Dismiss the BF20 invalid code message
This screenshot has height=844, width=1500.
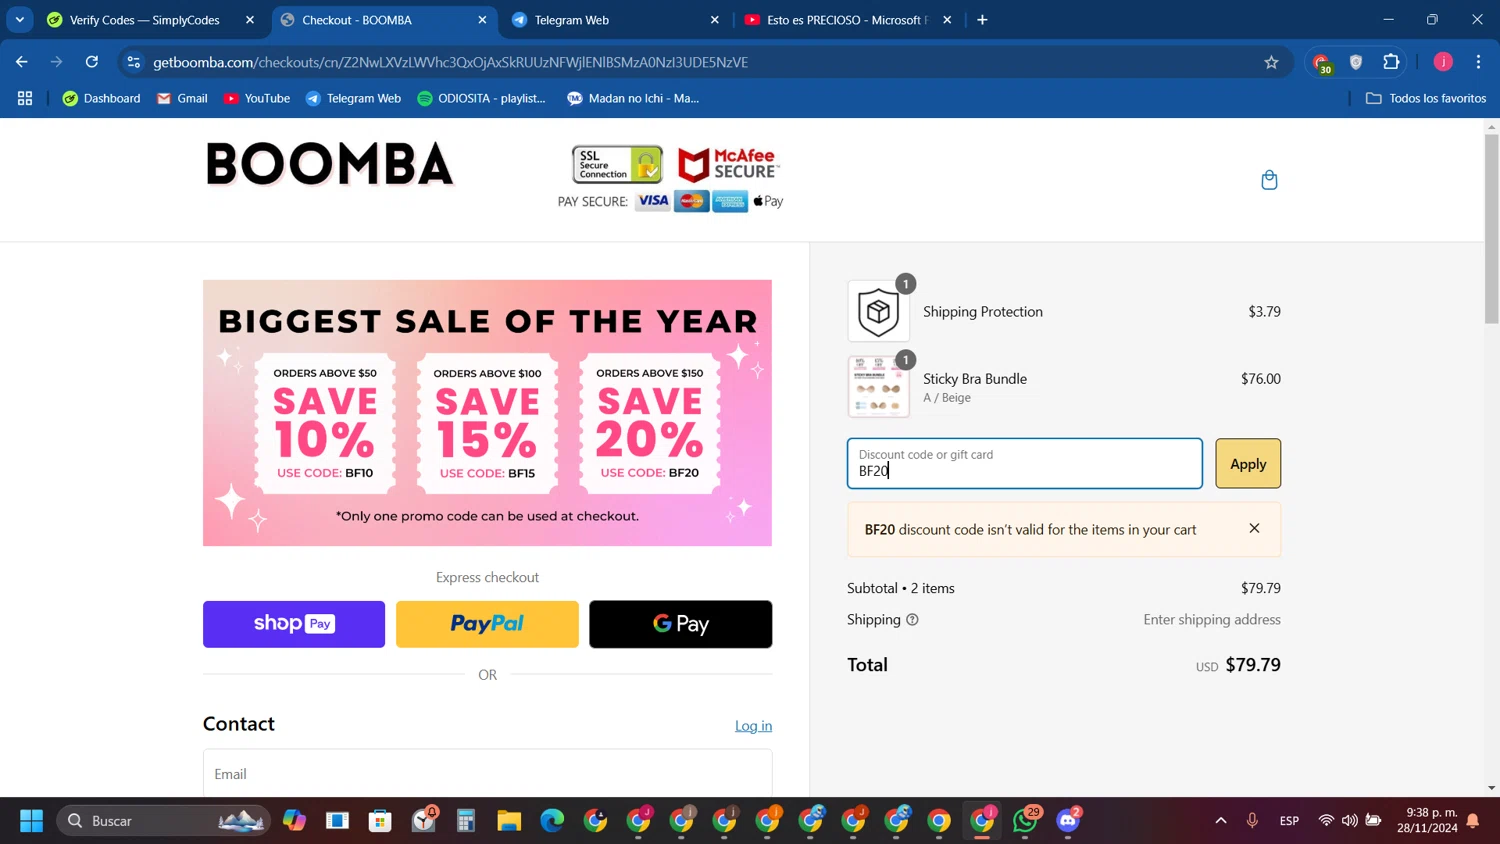[1254, 528]
